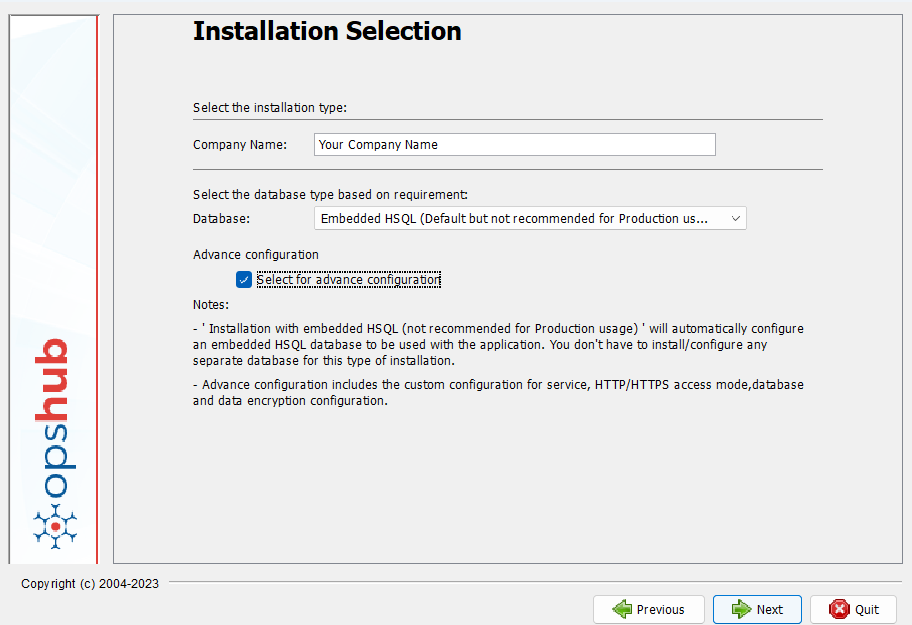Uncheck the advance configuration checkbox
This screenshot has height=625, width=912.
click(244, 280)
